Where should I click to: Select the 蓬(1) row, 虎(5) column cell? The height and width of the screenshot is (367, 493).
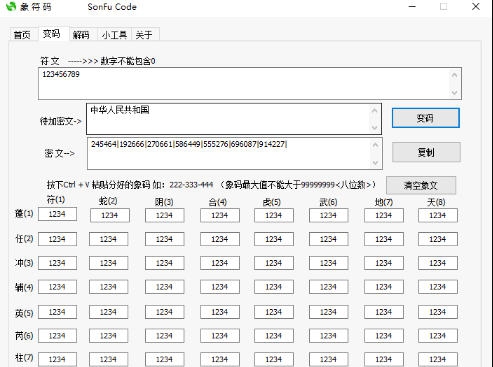[274, 215]
